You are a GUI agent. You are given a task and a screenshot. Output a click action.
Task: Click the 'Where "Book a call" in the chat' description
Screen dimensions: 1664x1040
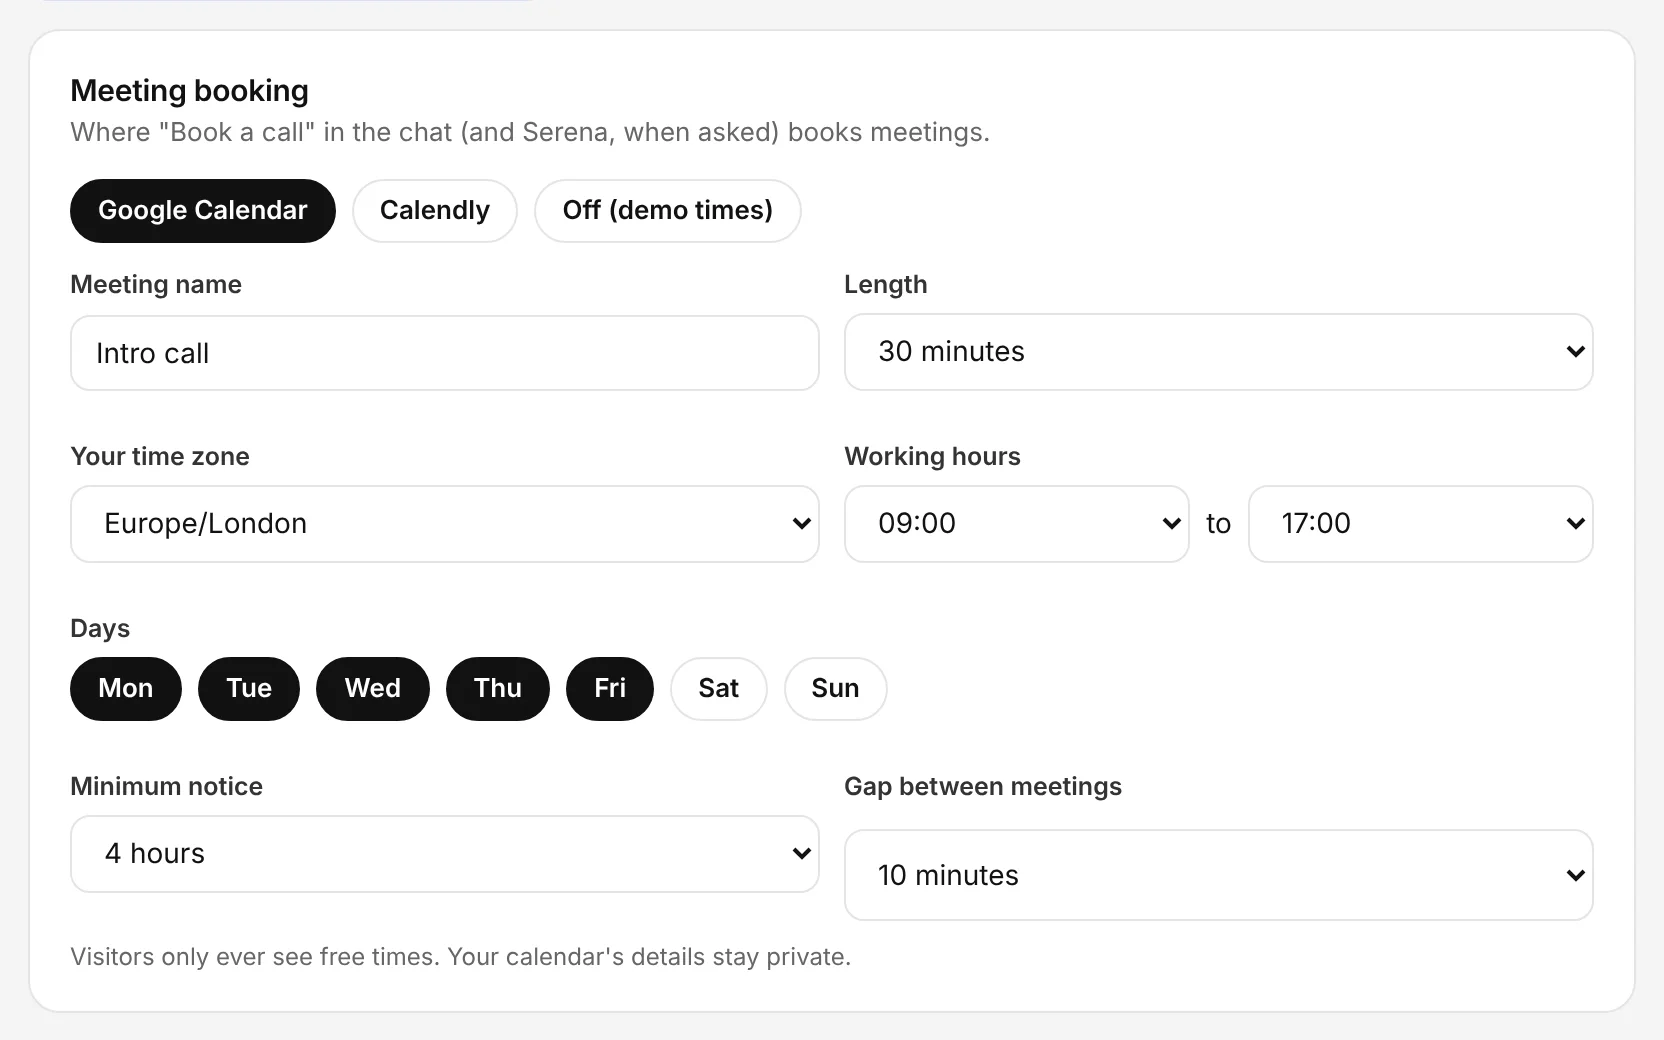click(530, 132)
